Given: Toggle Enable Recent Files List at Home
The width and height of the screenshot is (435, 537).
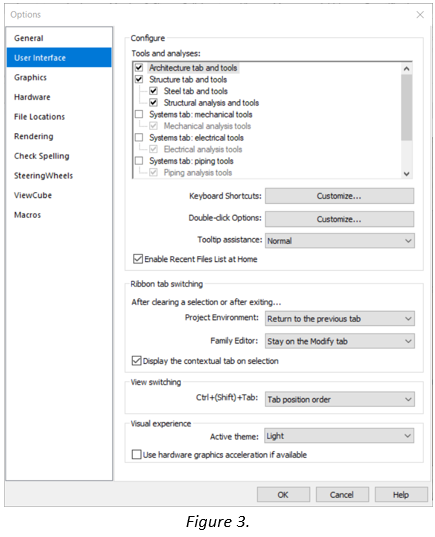Looking at the screenshot, I should tap(138, 259).
